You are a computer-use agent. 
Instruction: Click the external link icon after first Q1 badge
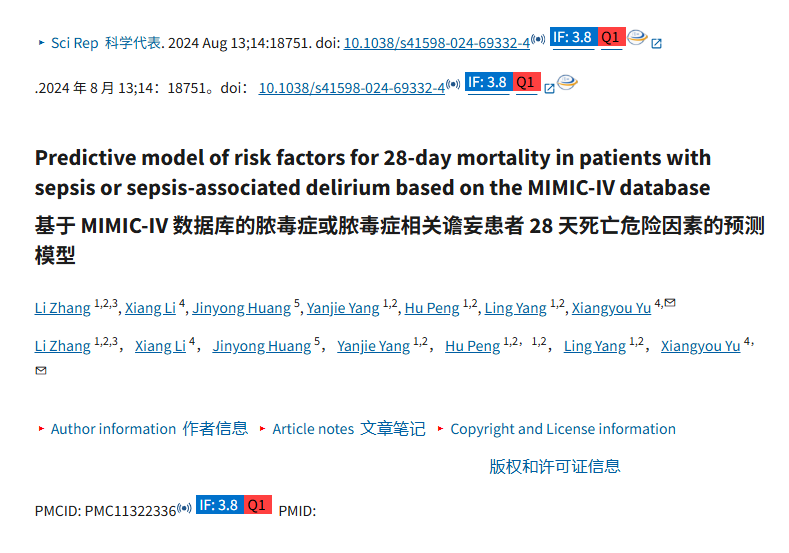[x=656, y=44]
